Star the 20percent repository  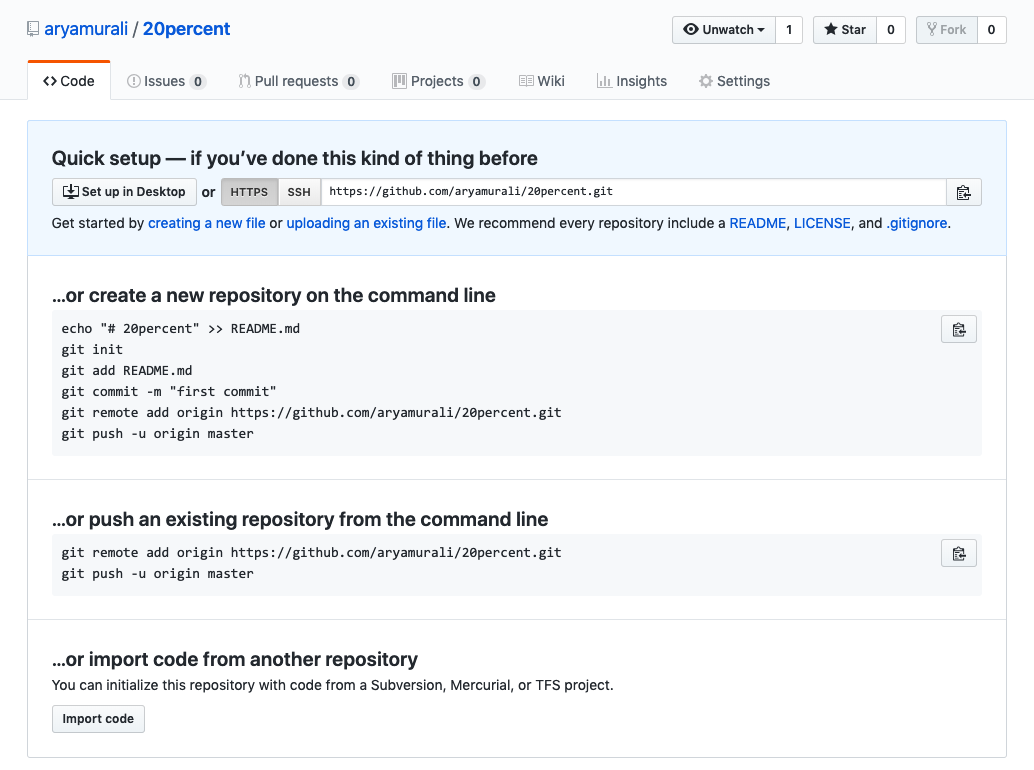pos(845,30)
